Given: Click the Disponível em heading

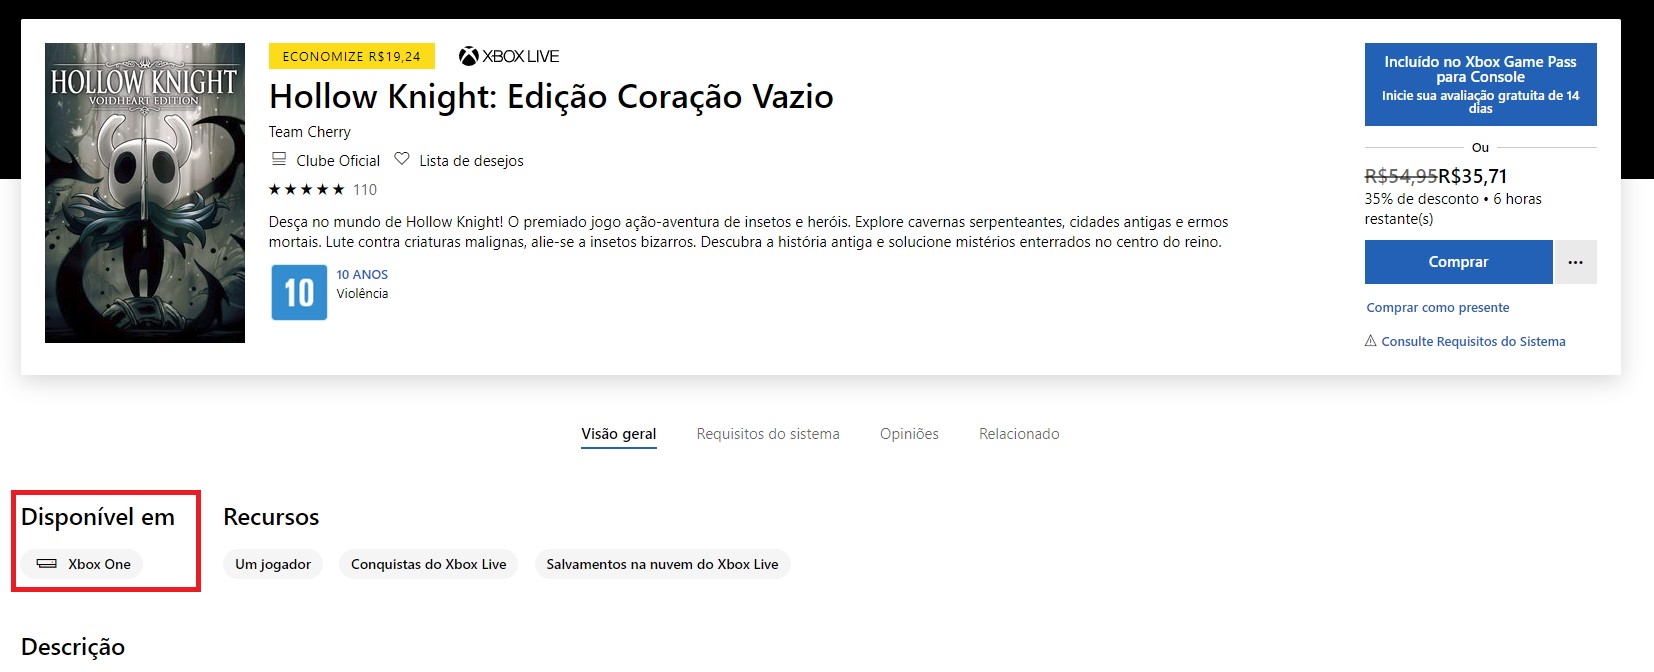Looking at the screenshot, I should [x=98, y=517].
